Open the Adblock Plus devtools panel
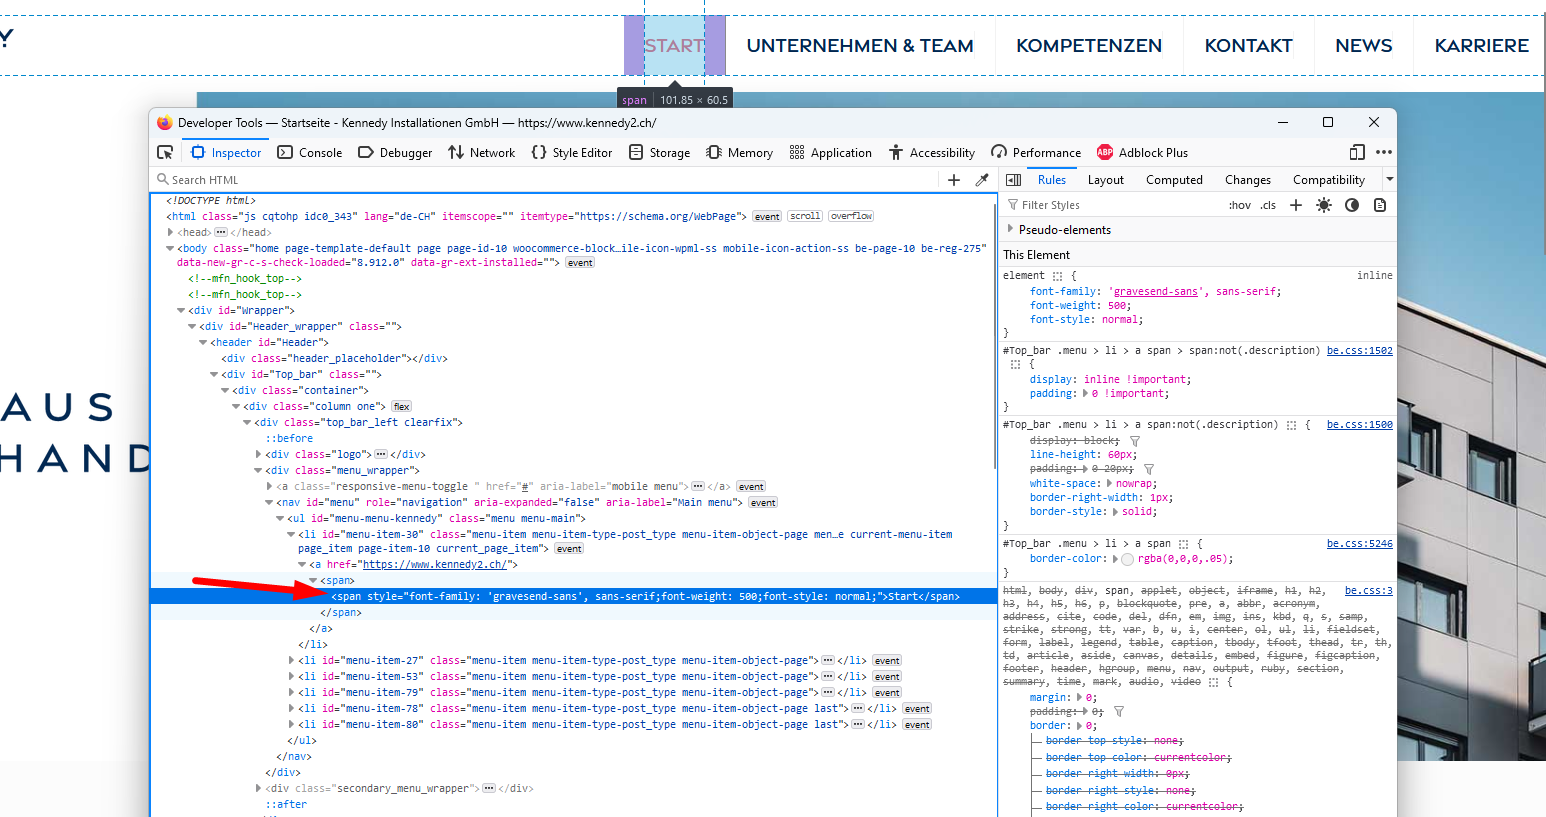Screen dimensions: 1546x817 (x=1142, y=152)
